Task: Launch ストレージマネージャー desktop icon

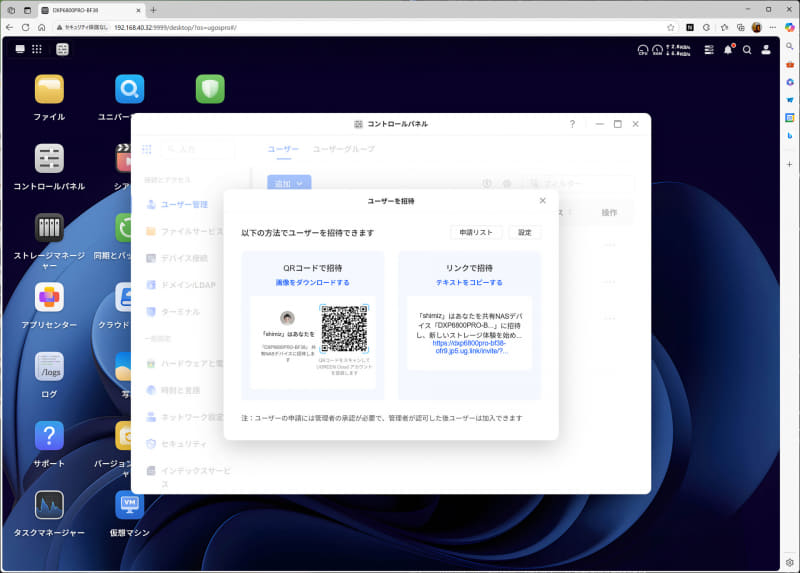Action: click(x=49, y=228)
